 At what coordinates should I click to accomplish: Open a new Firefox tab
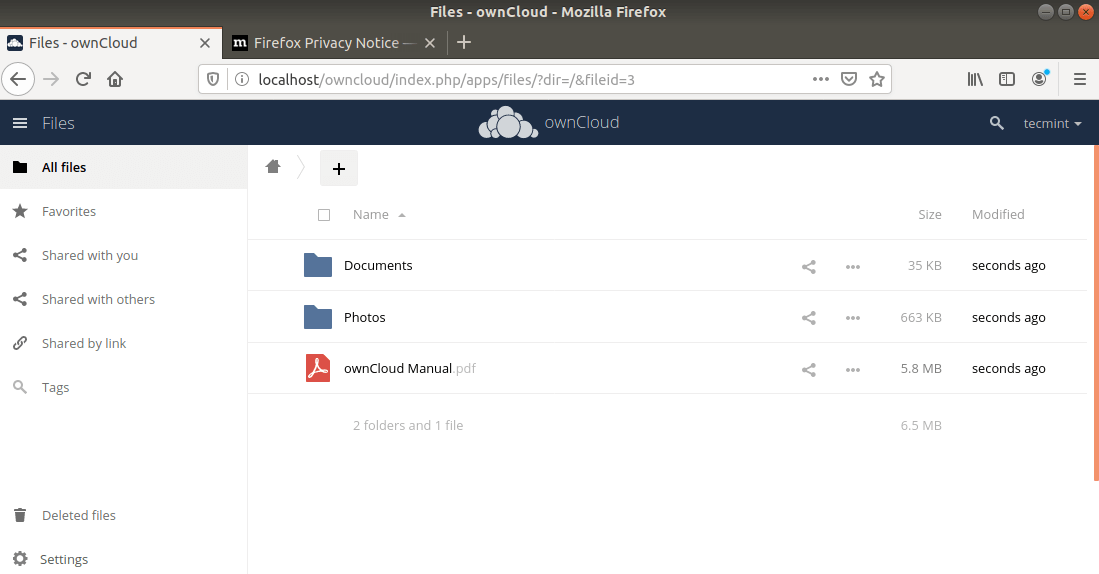pyautogui.click(x=464, y=43)
